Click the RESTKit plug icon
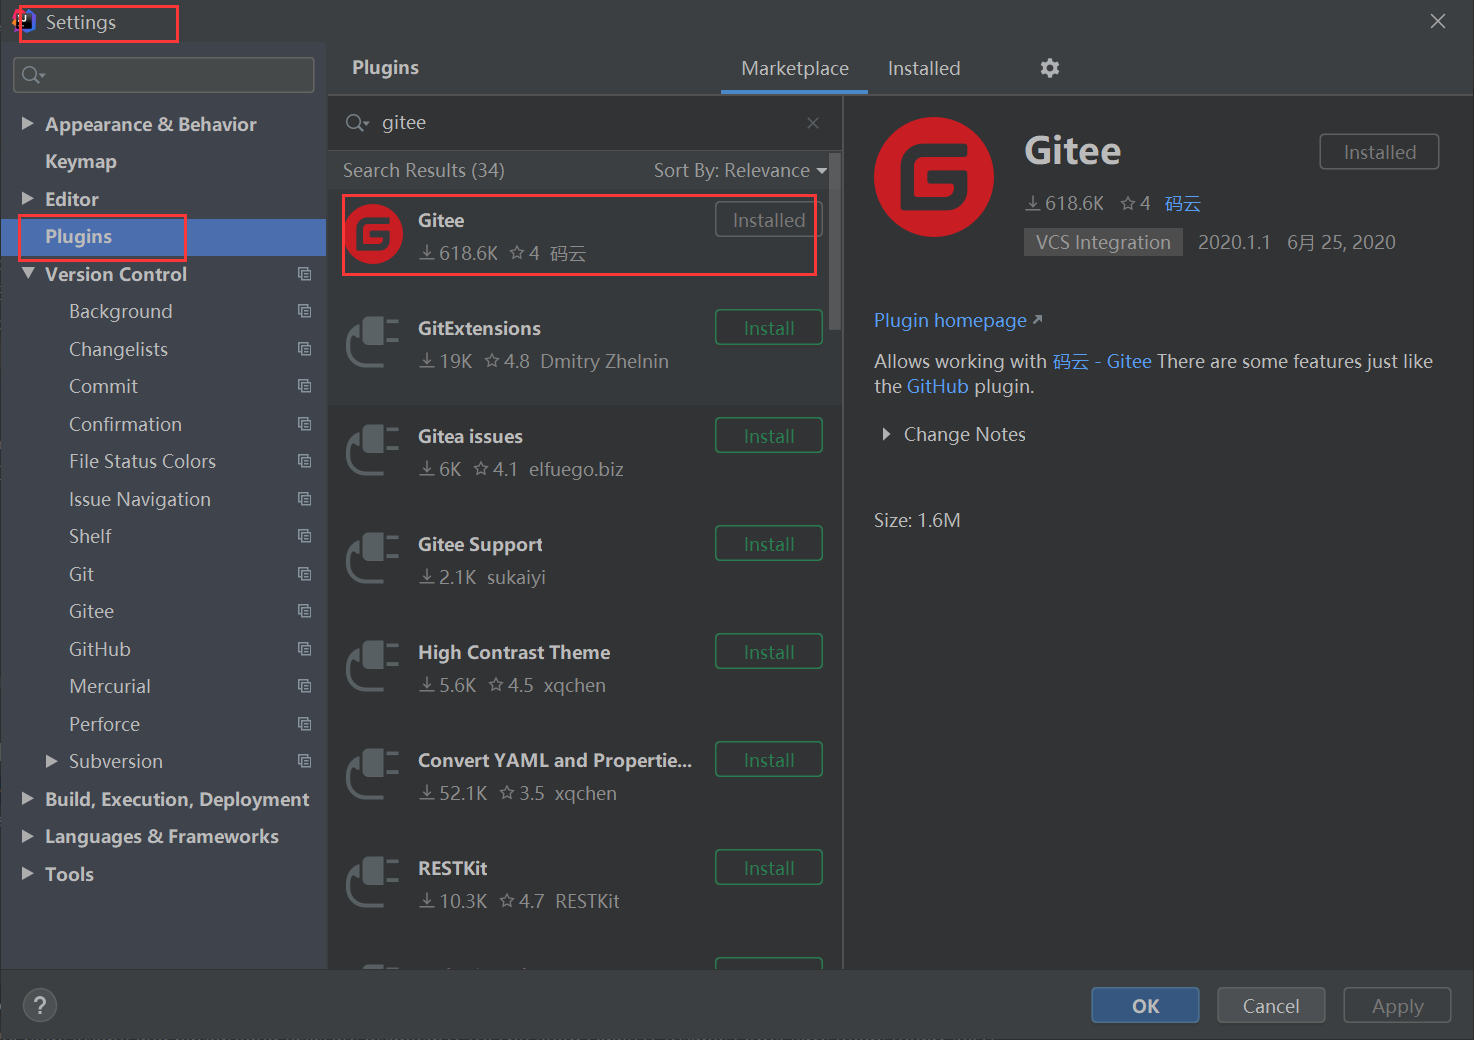This screenshot has width=1474, height=1040. point(373,882)
